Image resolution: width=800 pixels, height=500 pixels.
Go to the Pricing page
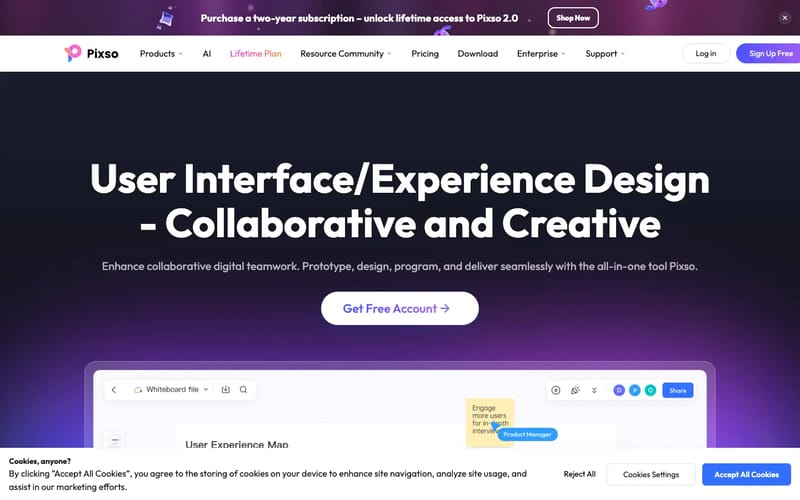[425, 54]
